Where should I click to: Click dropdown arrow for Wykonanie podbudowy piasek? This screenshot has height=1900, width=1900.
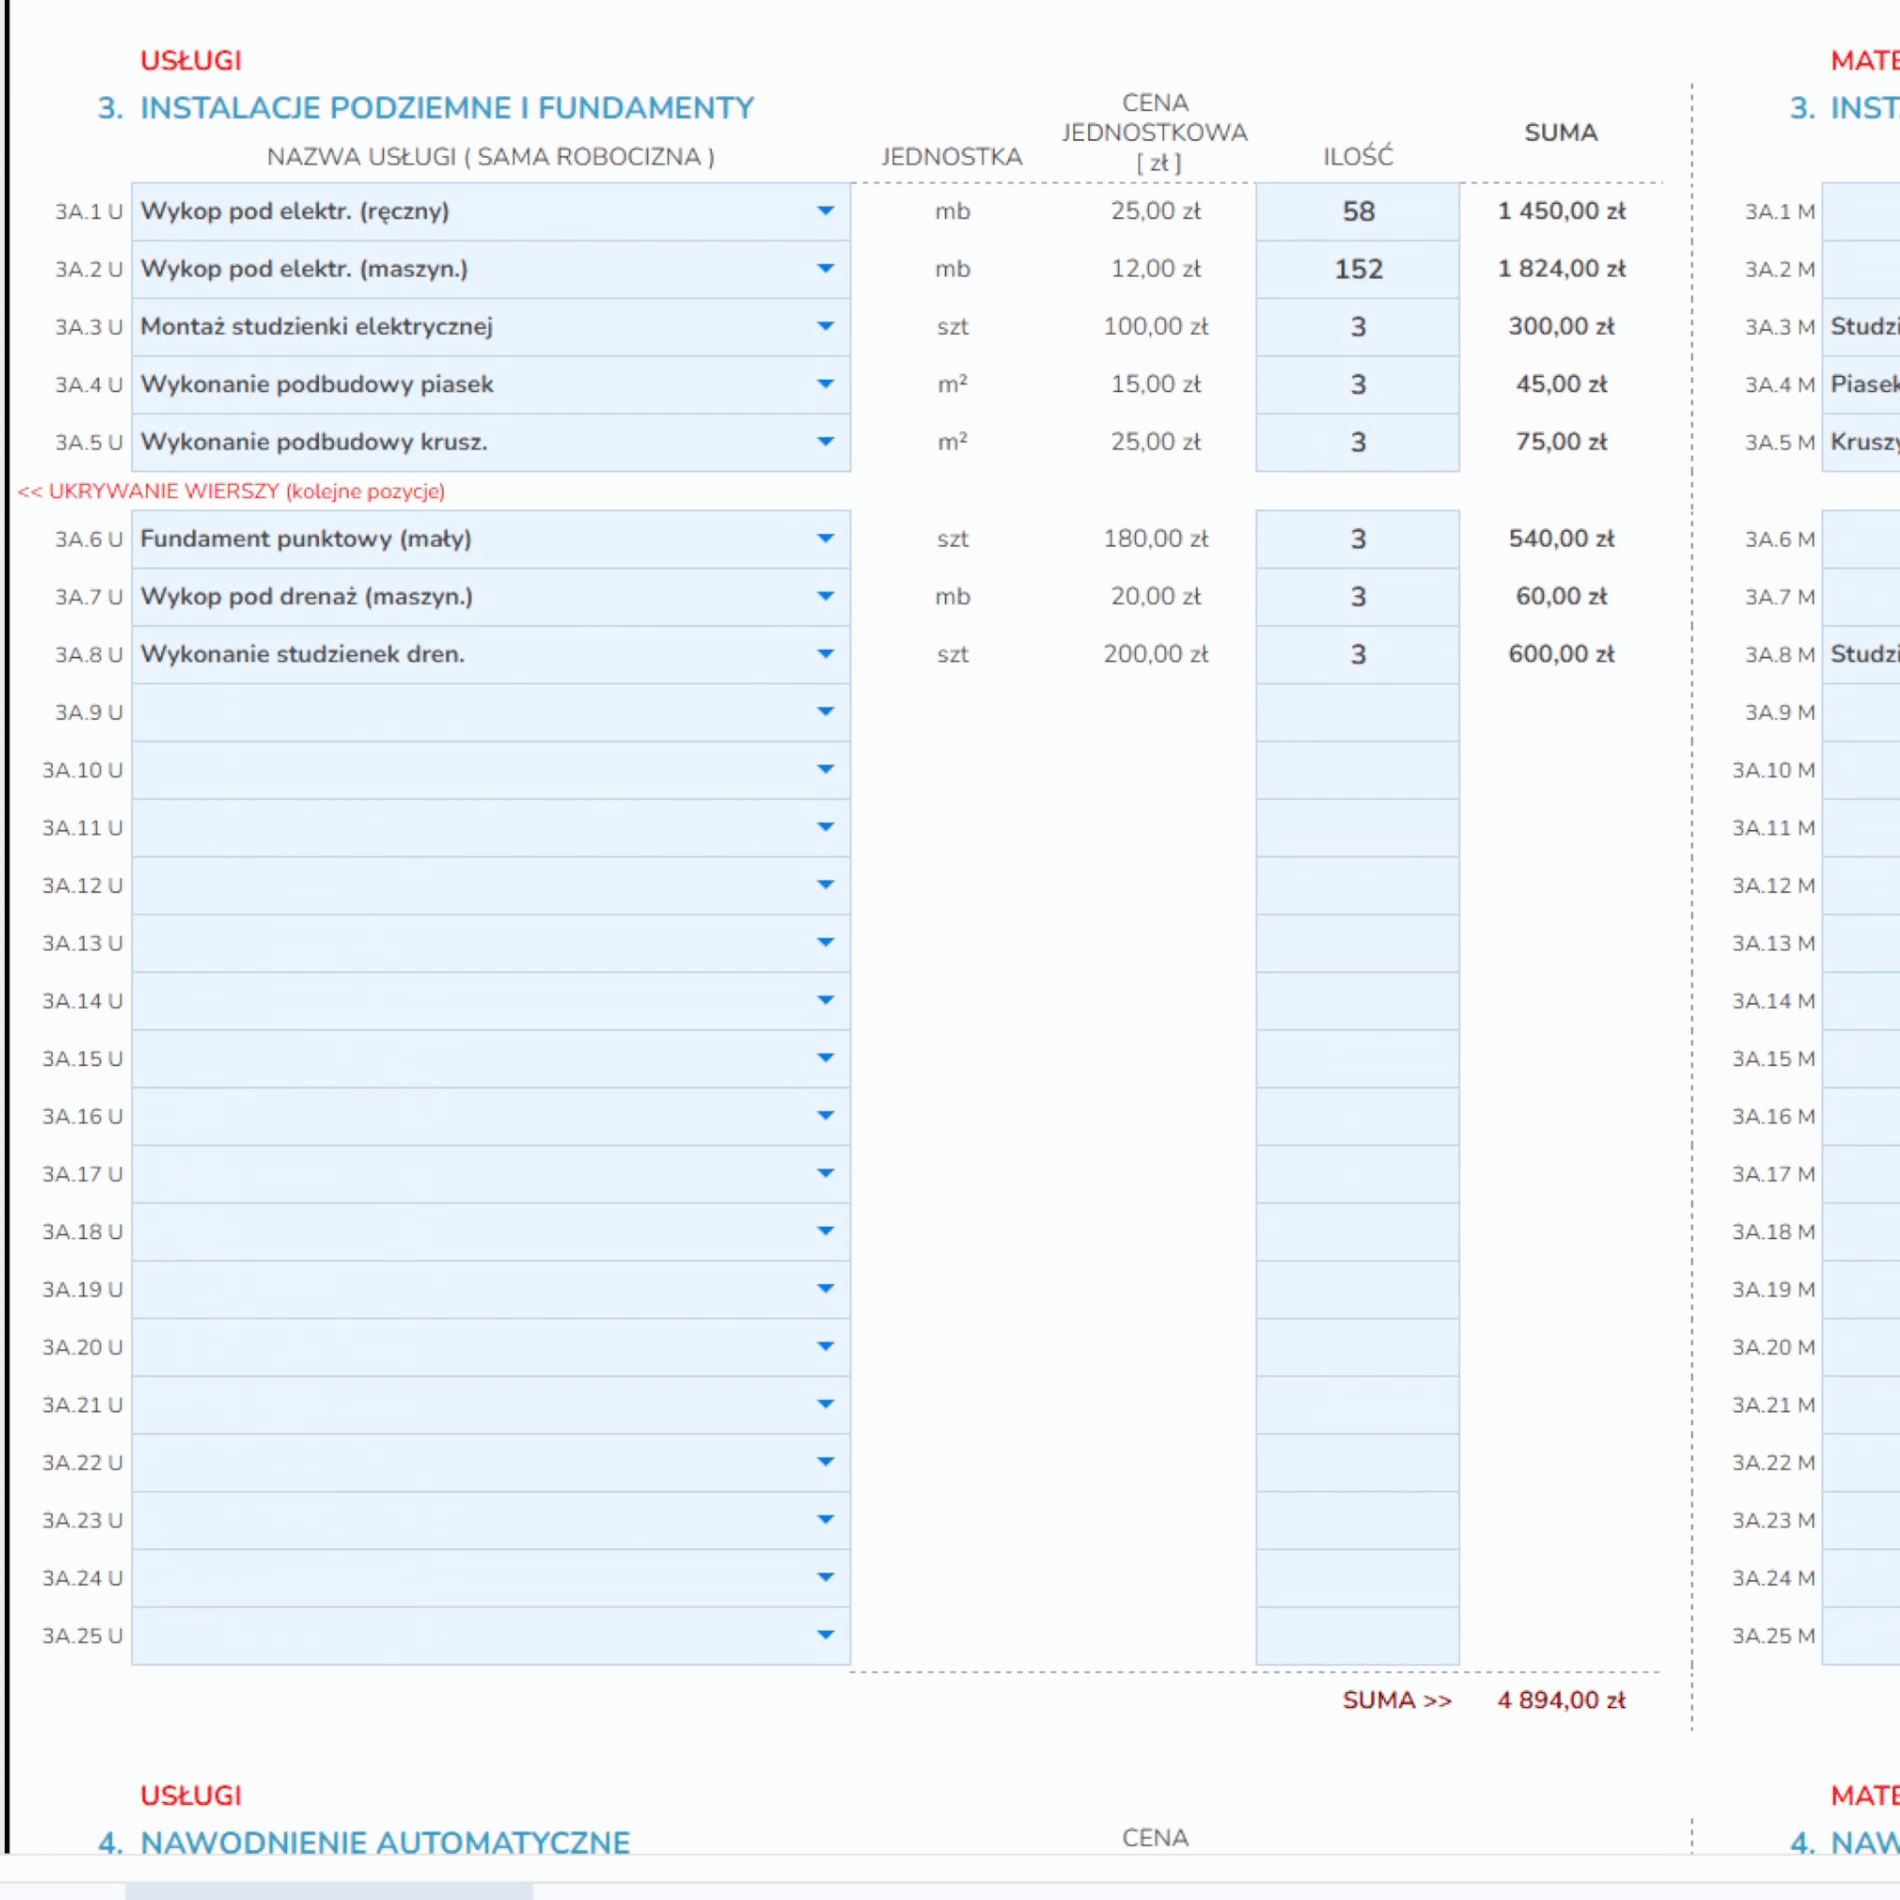coord(825,384)
